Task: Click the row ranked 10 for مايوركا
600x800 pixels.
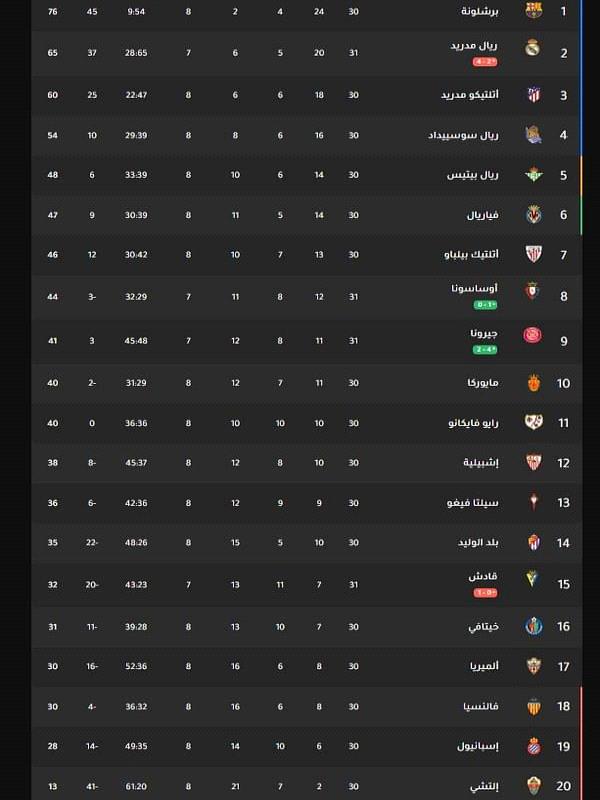Action: [307, 383]
